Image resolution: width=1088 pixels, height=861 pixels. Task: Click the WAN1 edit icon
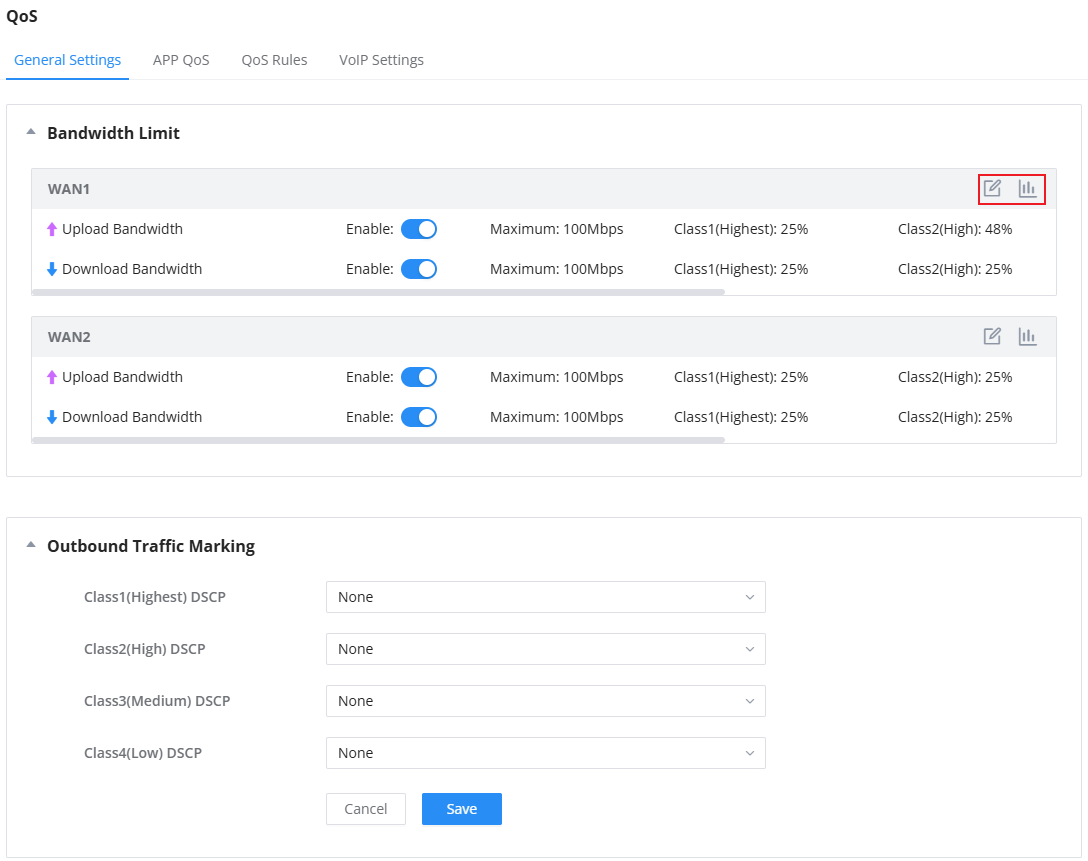click(x=992, y=189)
